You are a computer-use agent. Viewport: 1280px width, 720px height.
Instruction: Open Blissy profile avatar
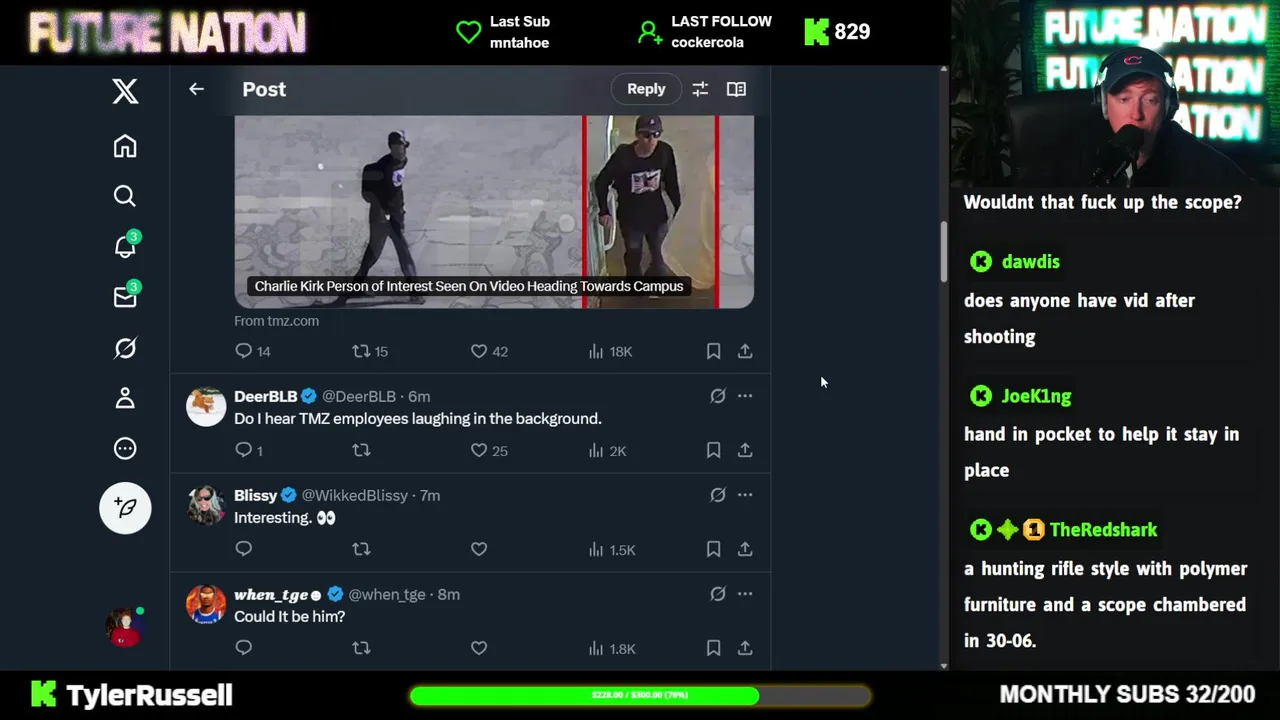[x=206, y=506]
